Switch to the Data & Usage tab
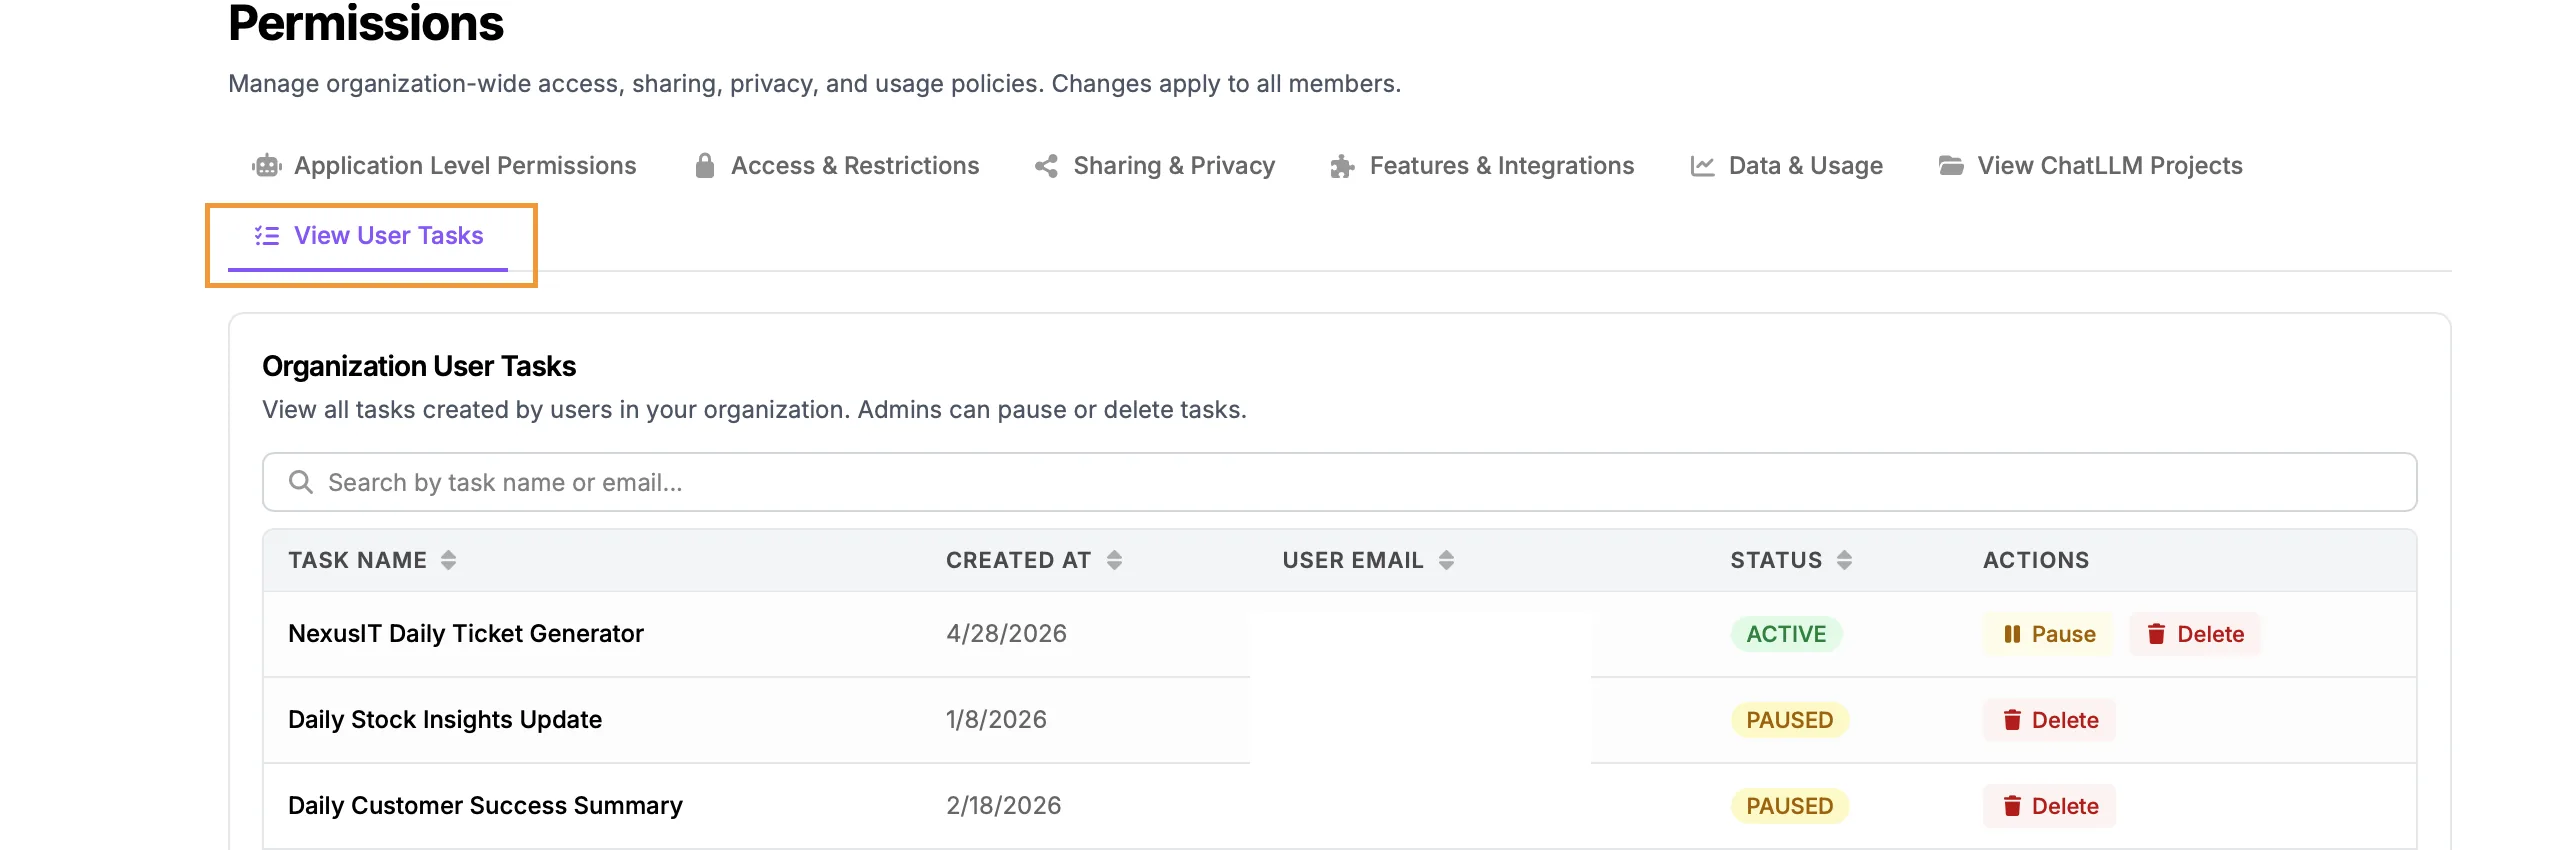The height and width of the screenshot is (850, 2564). click(x=1786, y=166)
